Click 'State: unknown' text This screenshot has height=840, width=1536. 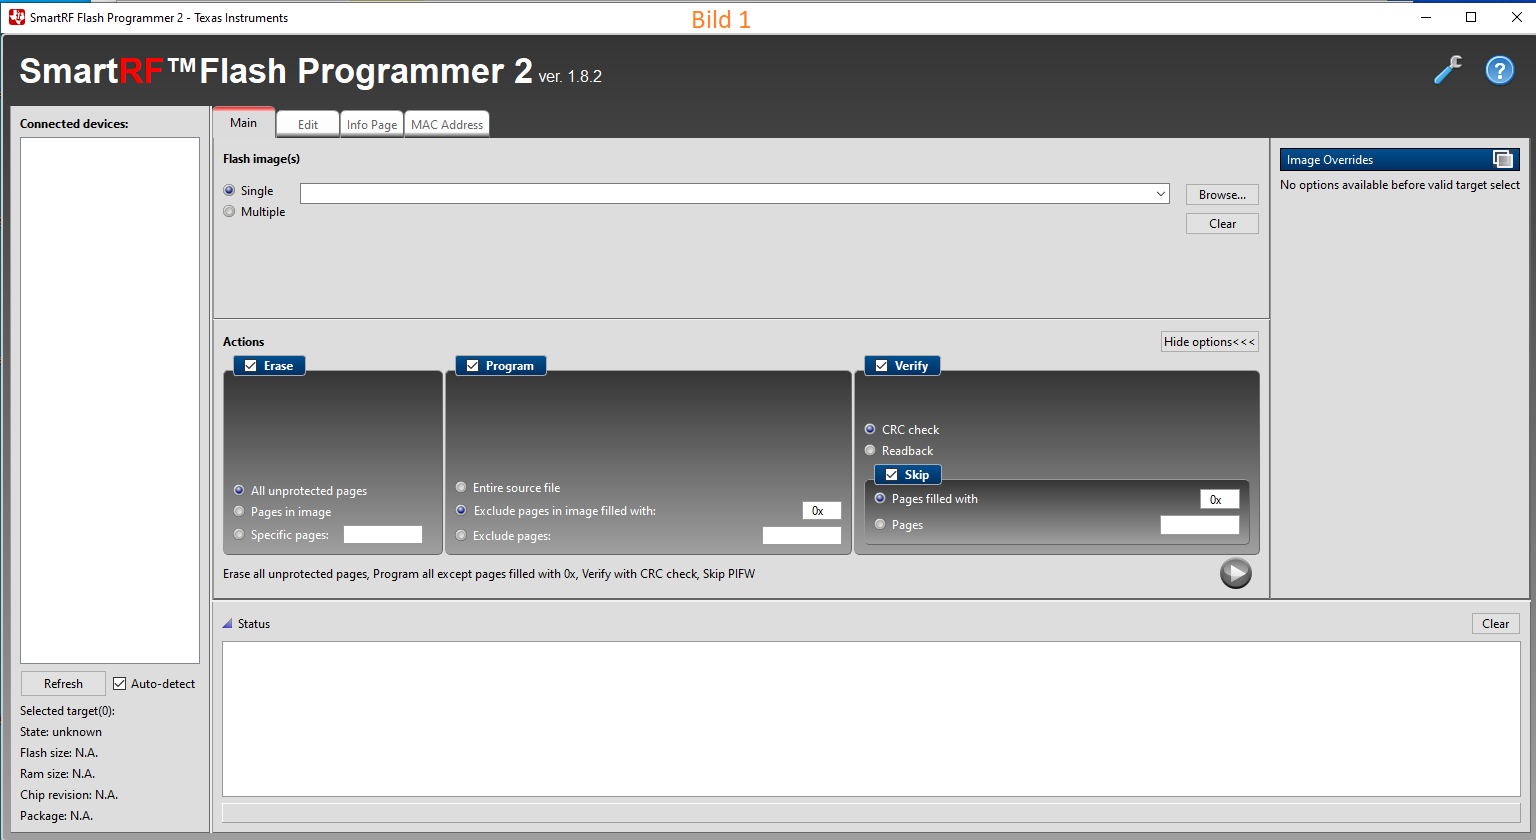pos(61,732)
